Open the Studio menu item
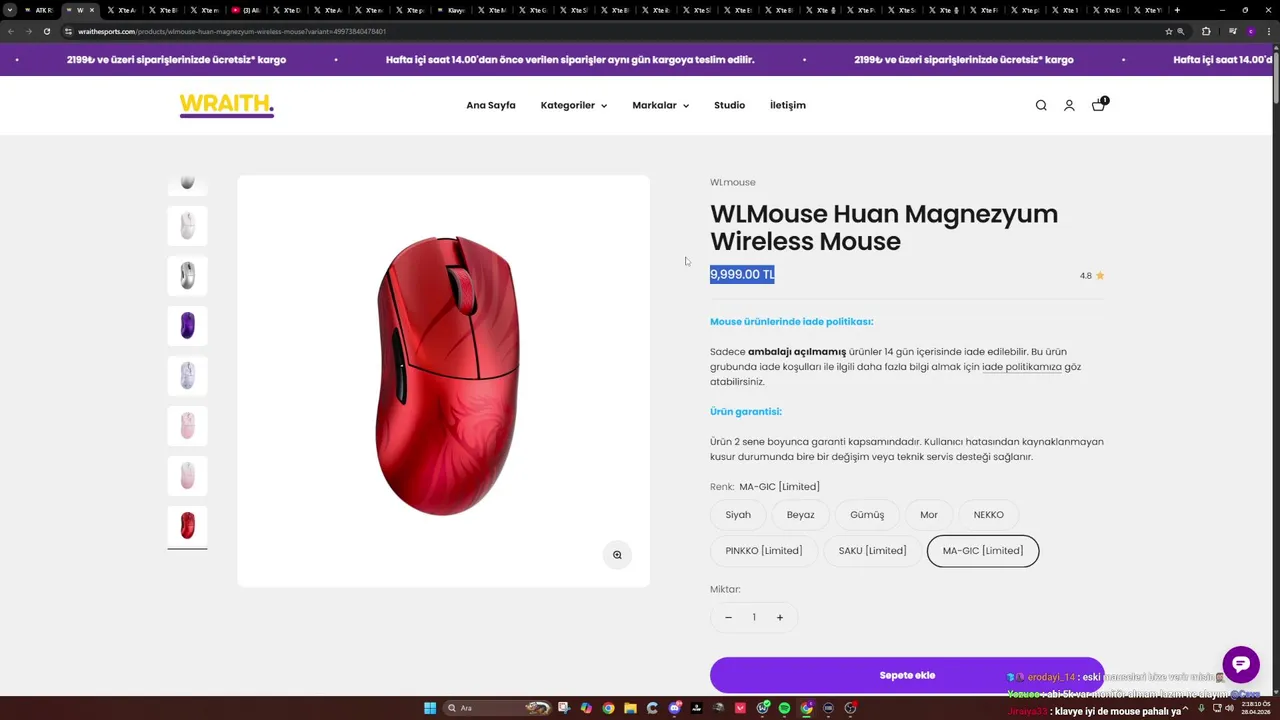 tap(729, 105)
